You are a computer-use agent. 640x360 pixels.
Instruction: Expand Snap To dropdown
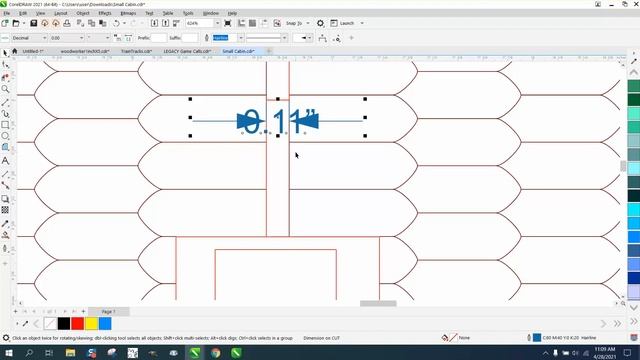click(x=308, y=23)
